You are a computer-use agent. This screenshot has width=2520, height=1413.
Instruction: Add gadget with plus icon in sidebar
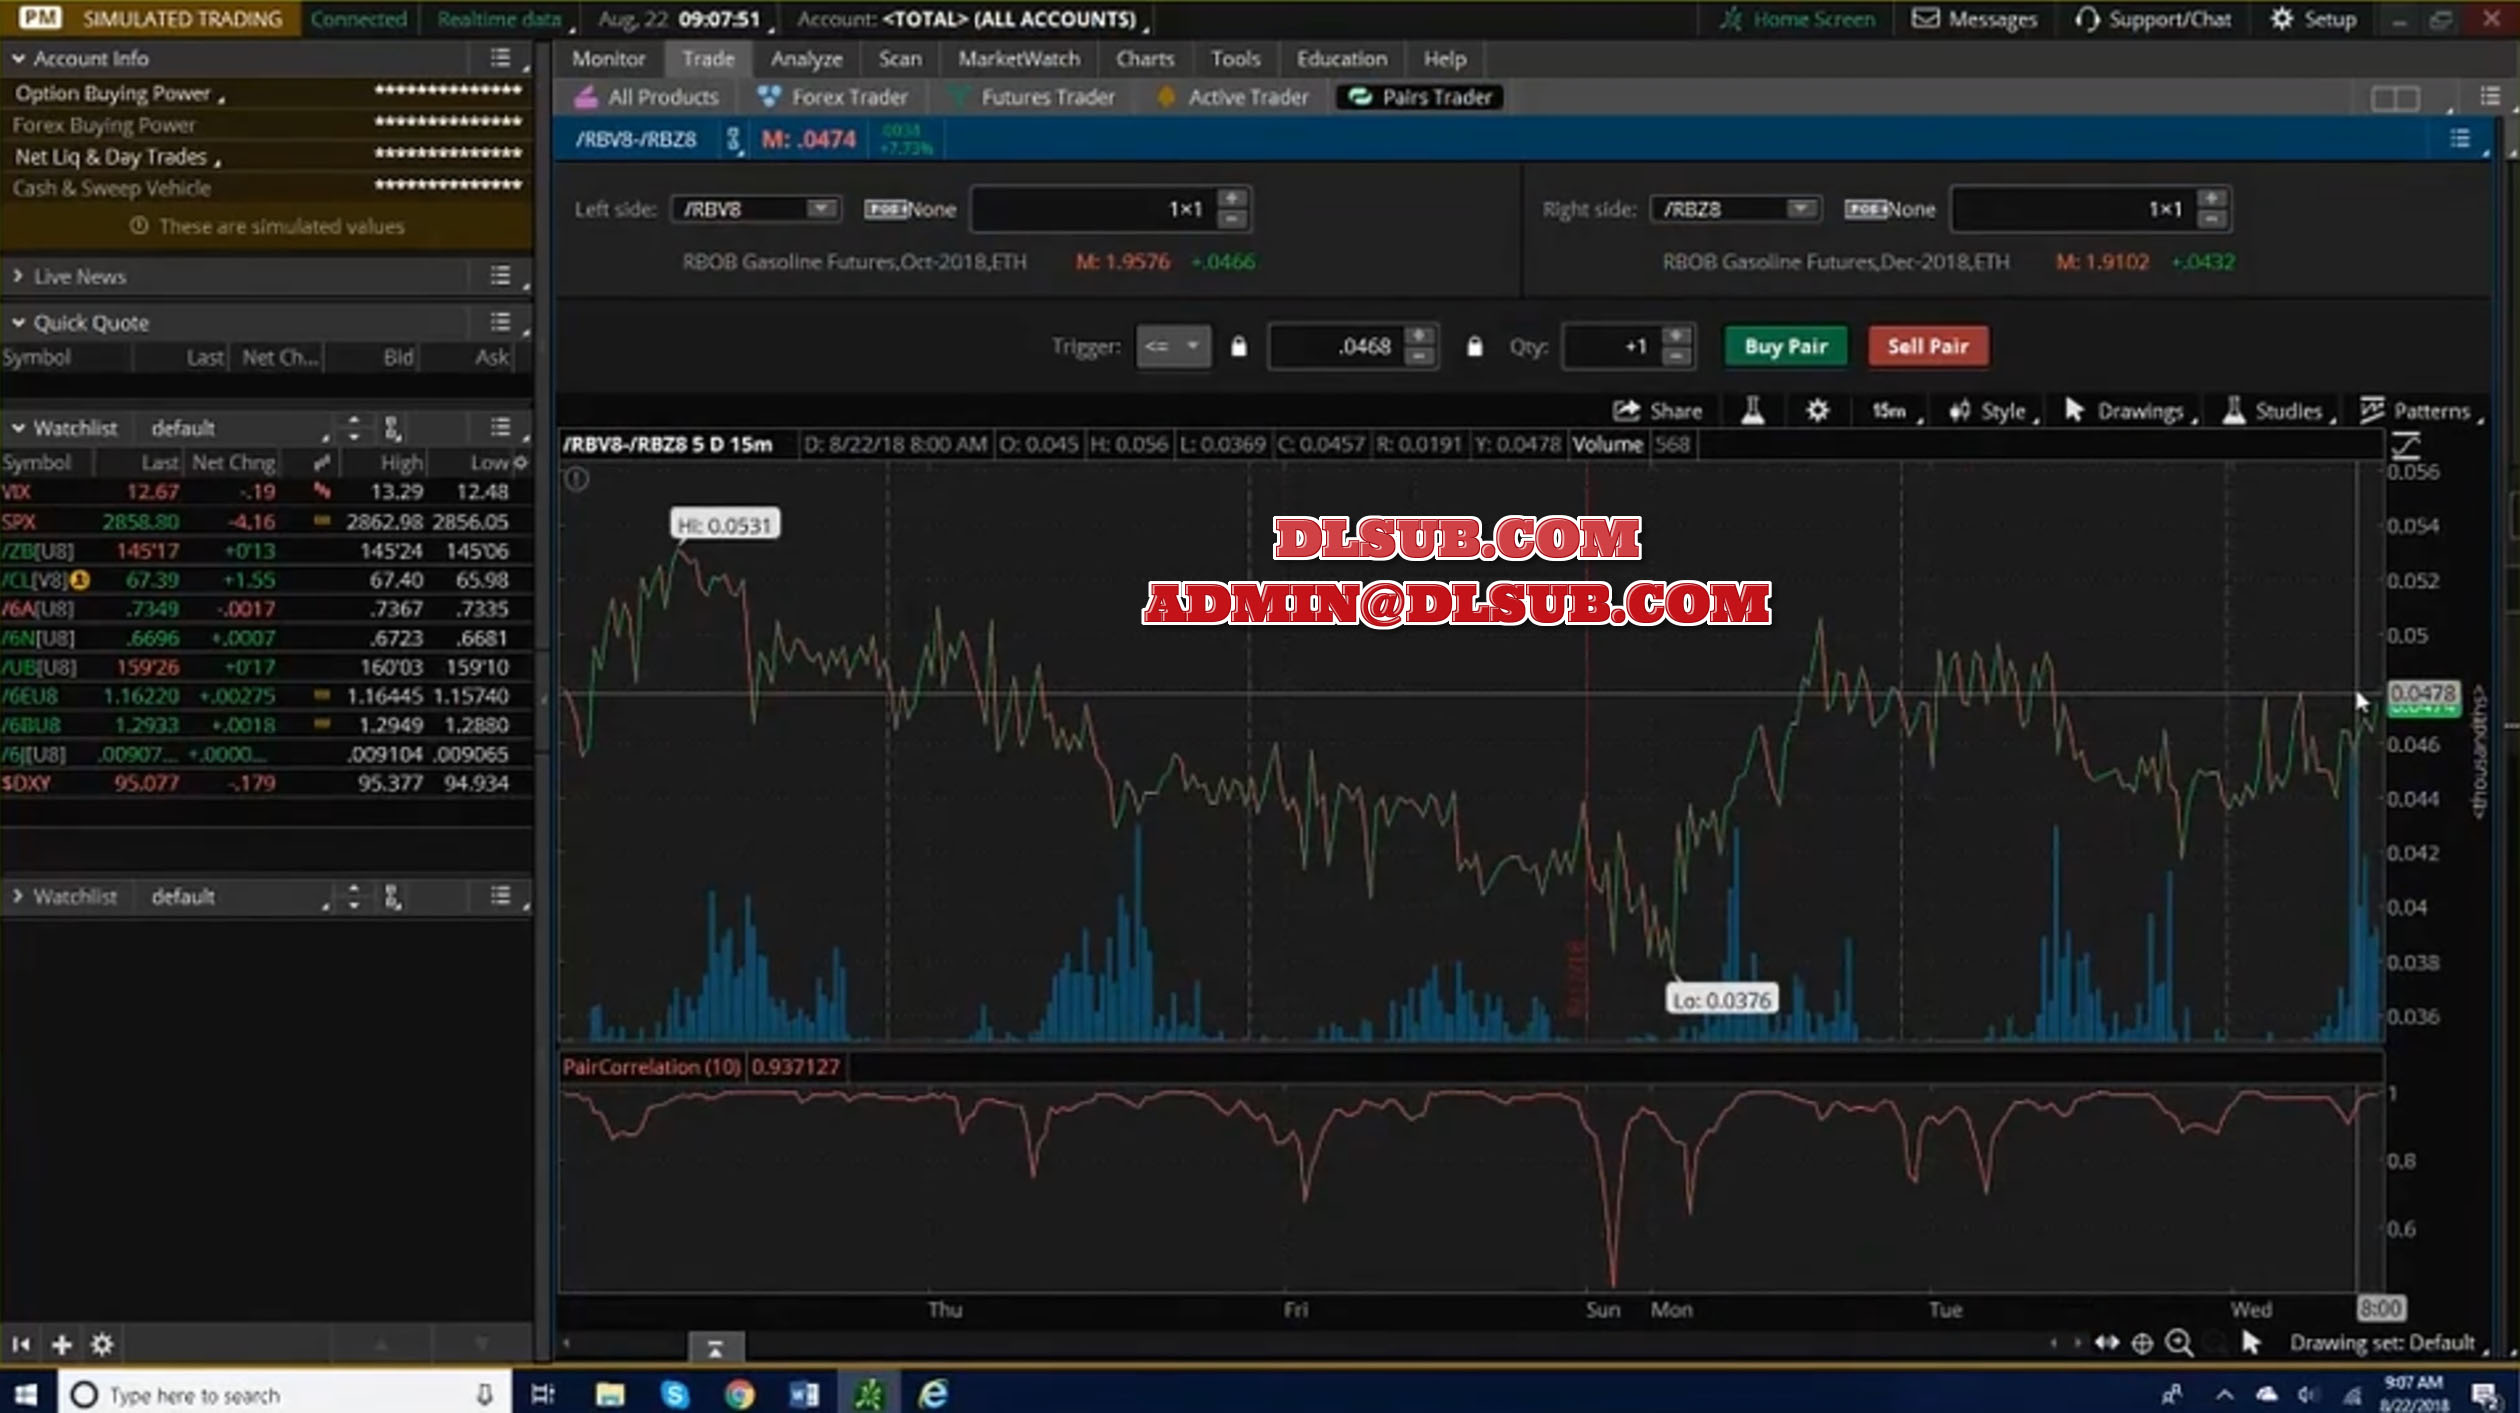[x=62, y=1344]
